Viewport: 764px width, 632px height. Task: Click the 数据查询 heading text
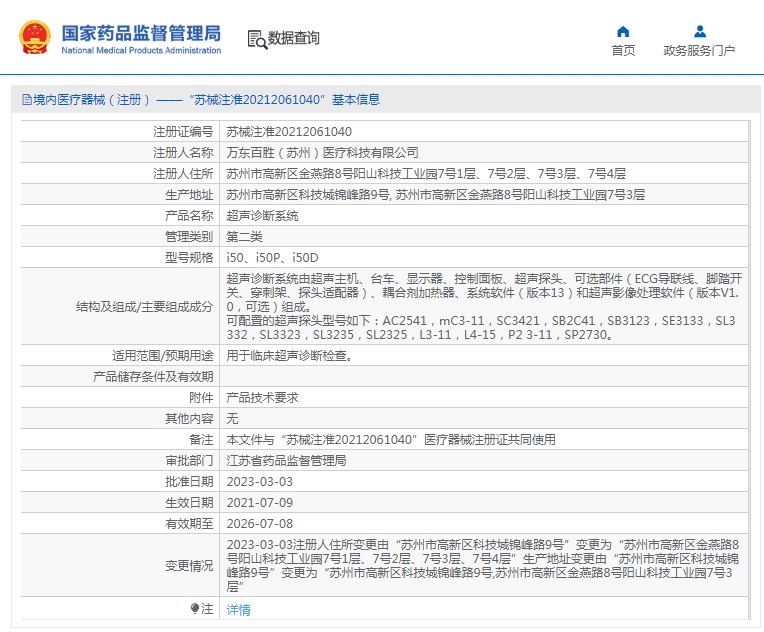click(294, 38)
